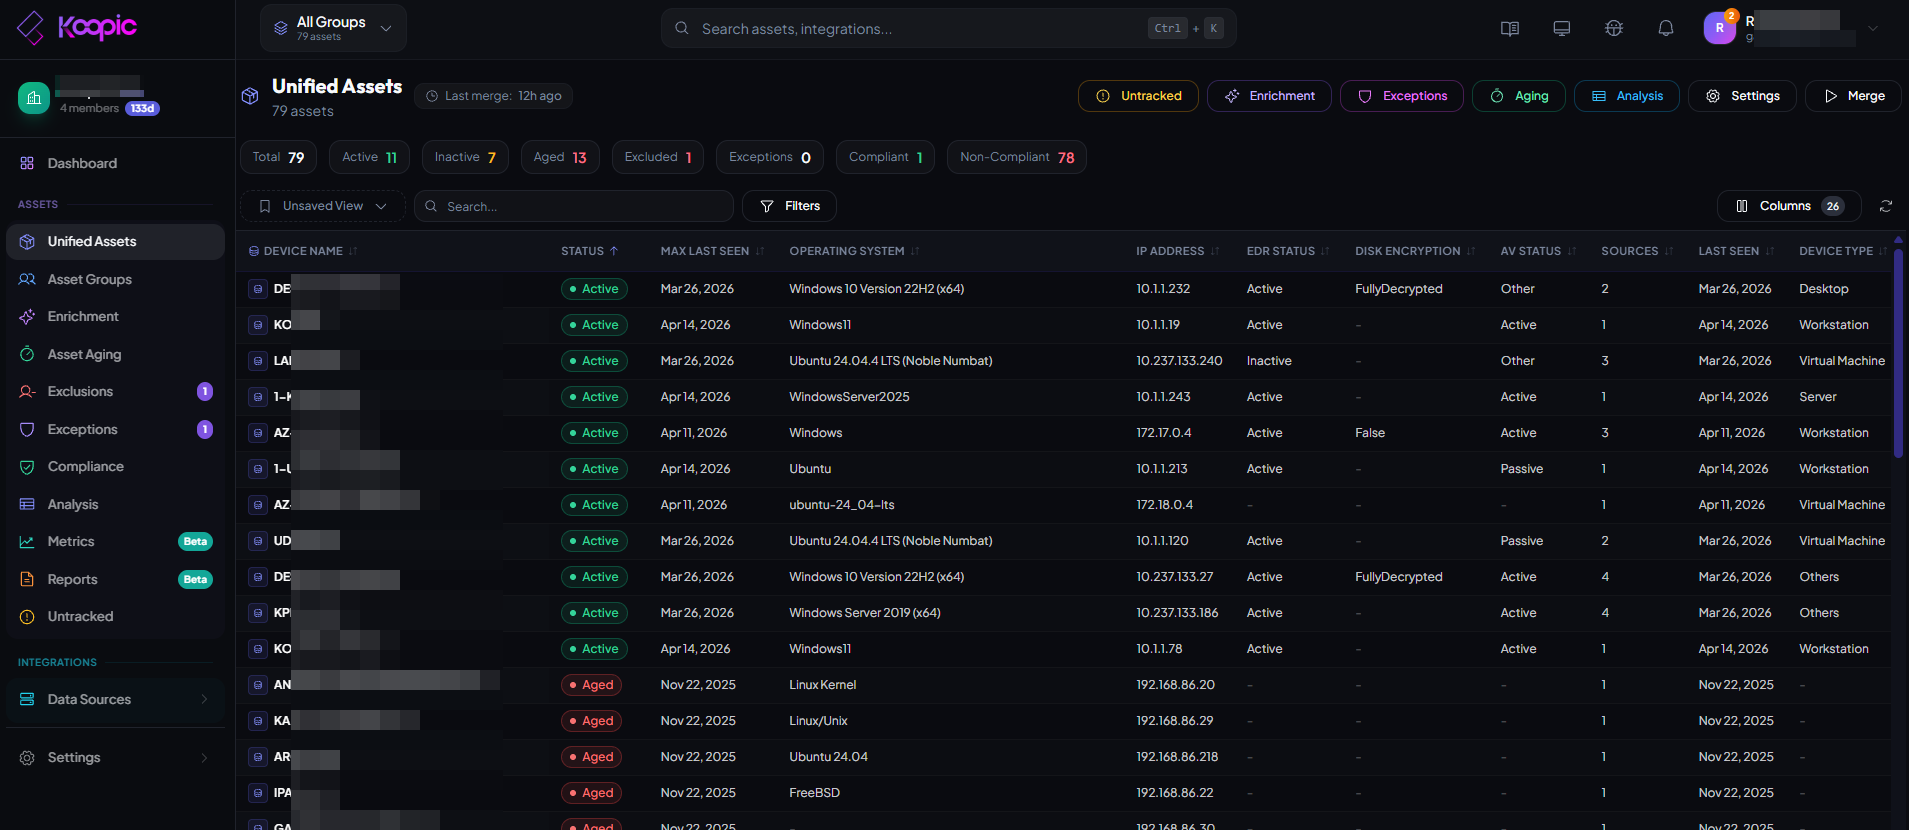Click the asset table Search field
Viewport: 1909px width, 830px height.
click(574, 206)
